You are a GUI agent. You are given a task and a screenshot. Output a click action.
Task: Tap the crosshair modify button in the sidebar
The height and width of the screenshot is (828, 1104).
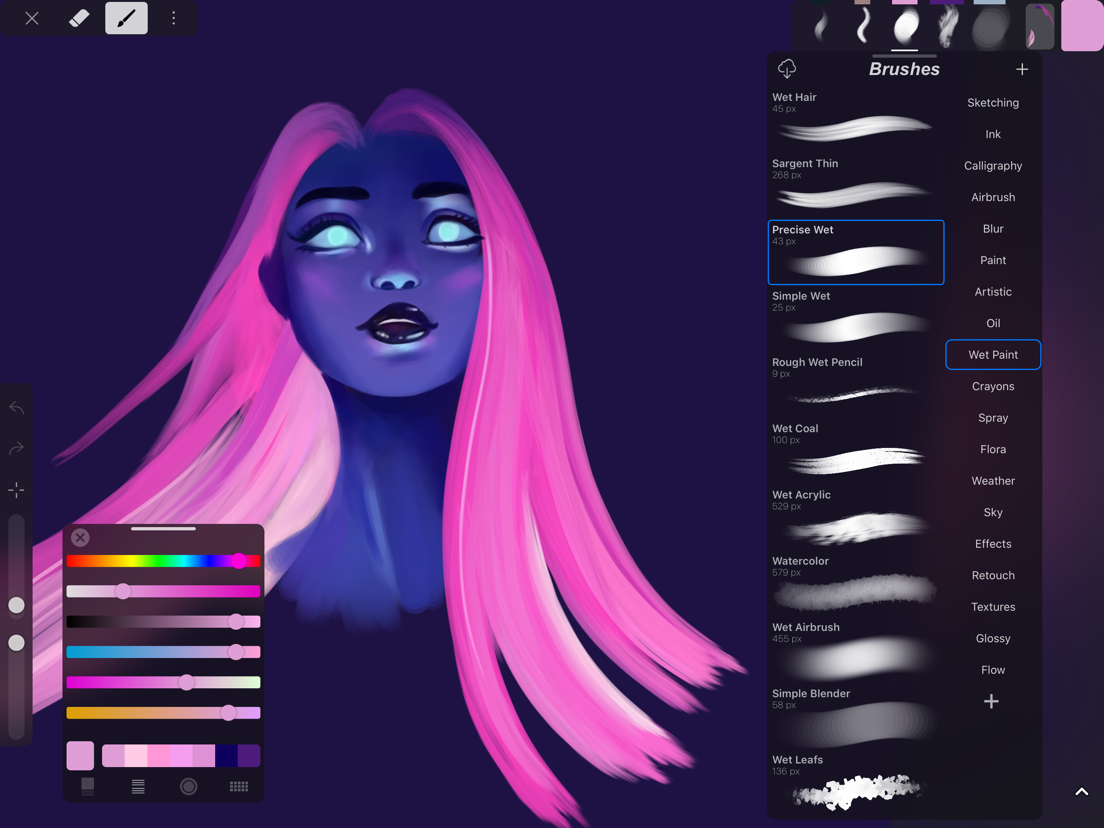tap(16, 490)
